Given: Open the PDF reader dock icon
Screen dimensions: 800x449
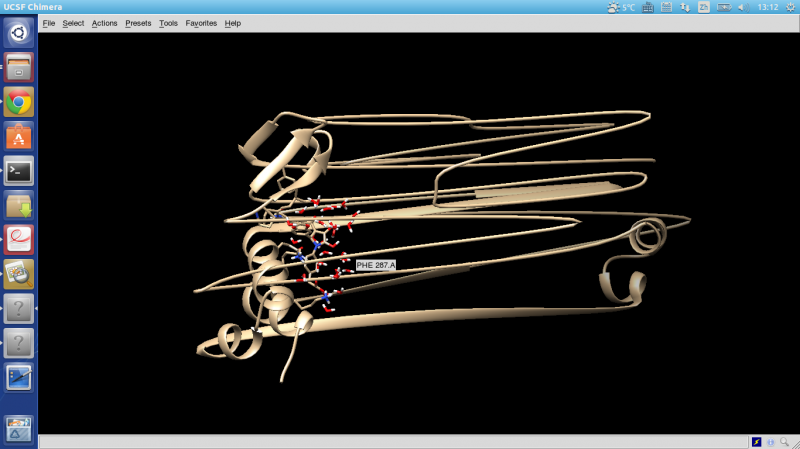Looking at the screenshot, I should coord(19,240).
